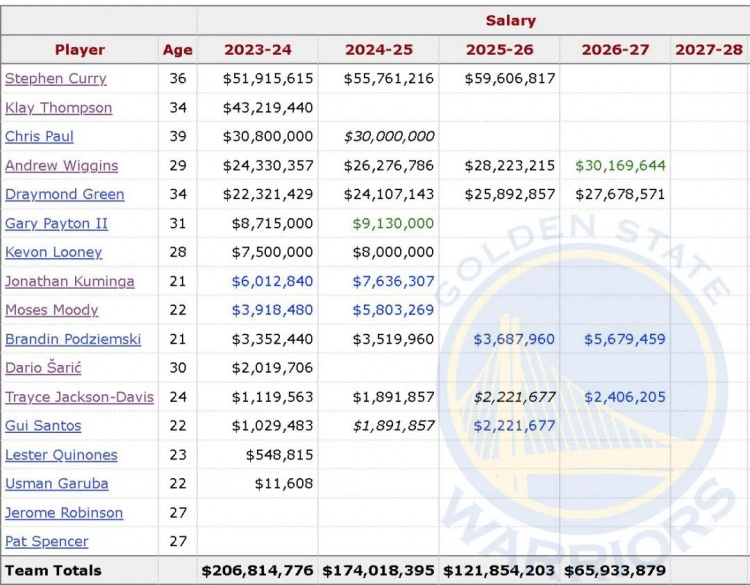Click the 2023-24 Team Totals value

(258, 570)
